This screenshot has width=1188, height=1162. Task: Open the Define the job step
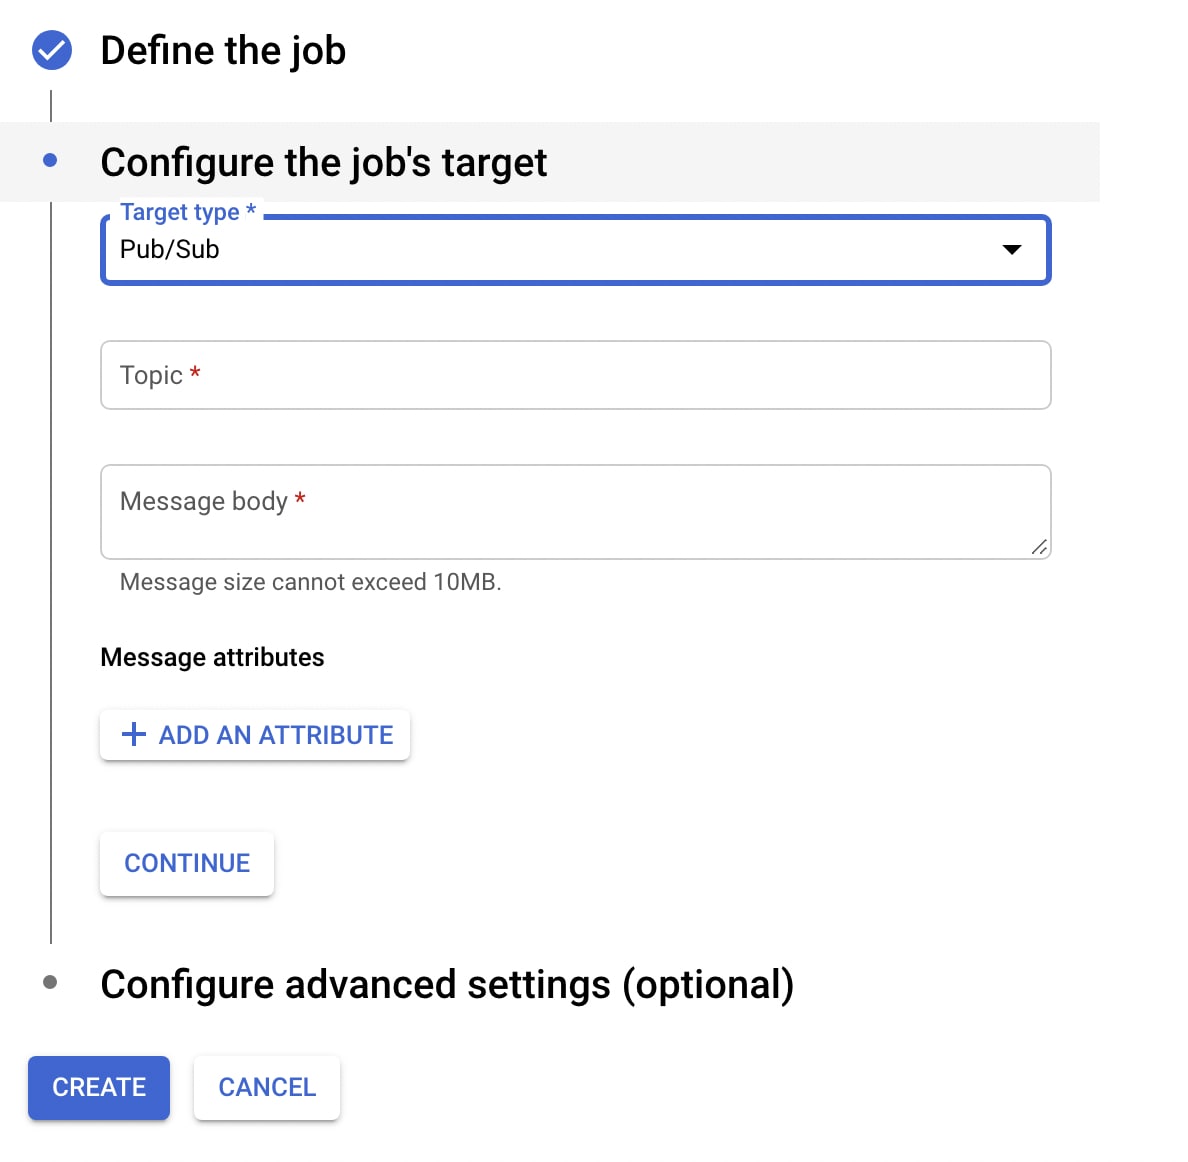(223, 51)
